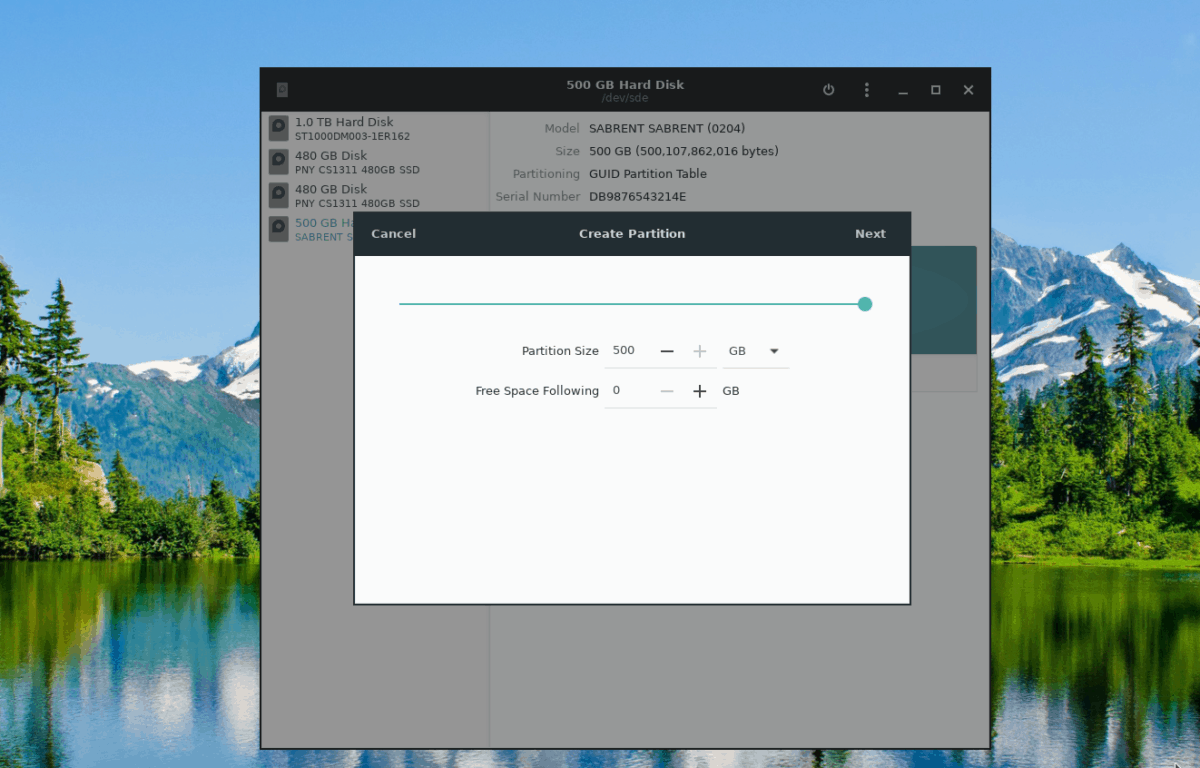Image resolution: width=1200 pixels, height=768 pixels.
Task: Decrease free space following with minus
Action: click(x=667, y=391)
